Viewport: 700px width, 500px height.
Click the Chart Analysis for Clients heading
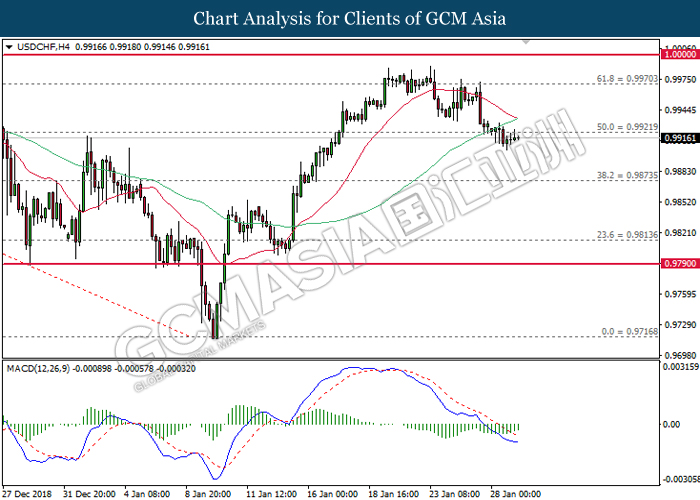pyautogui.click(x=350, y=19)
